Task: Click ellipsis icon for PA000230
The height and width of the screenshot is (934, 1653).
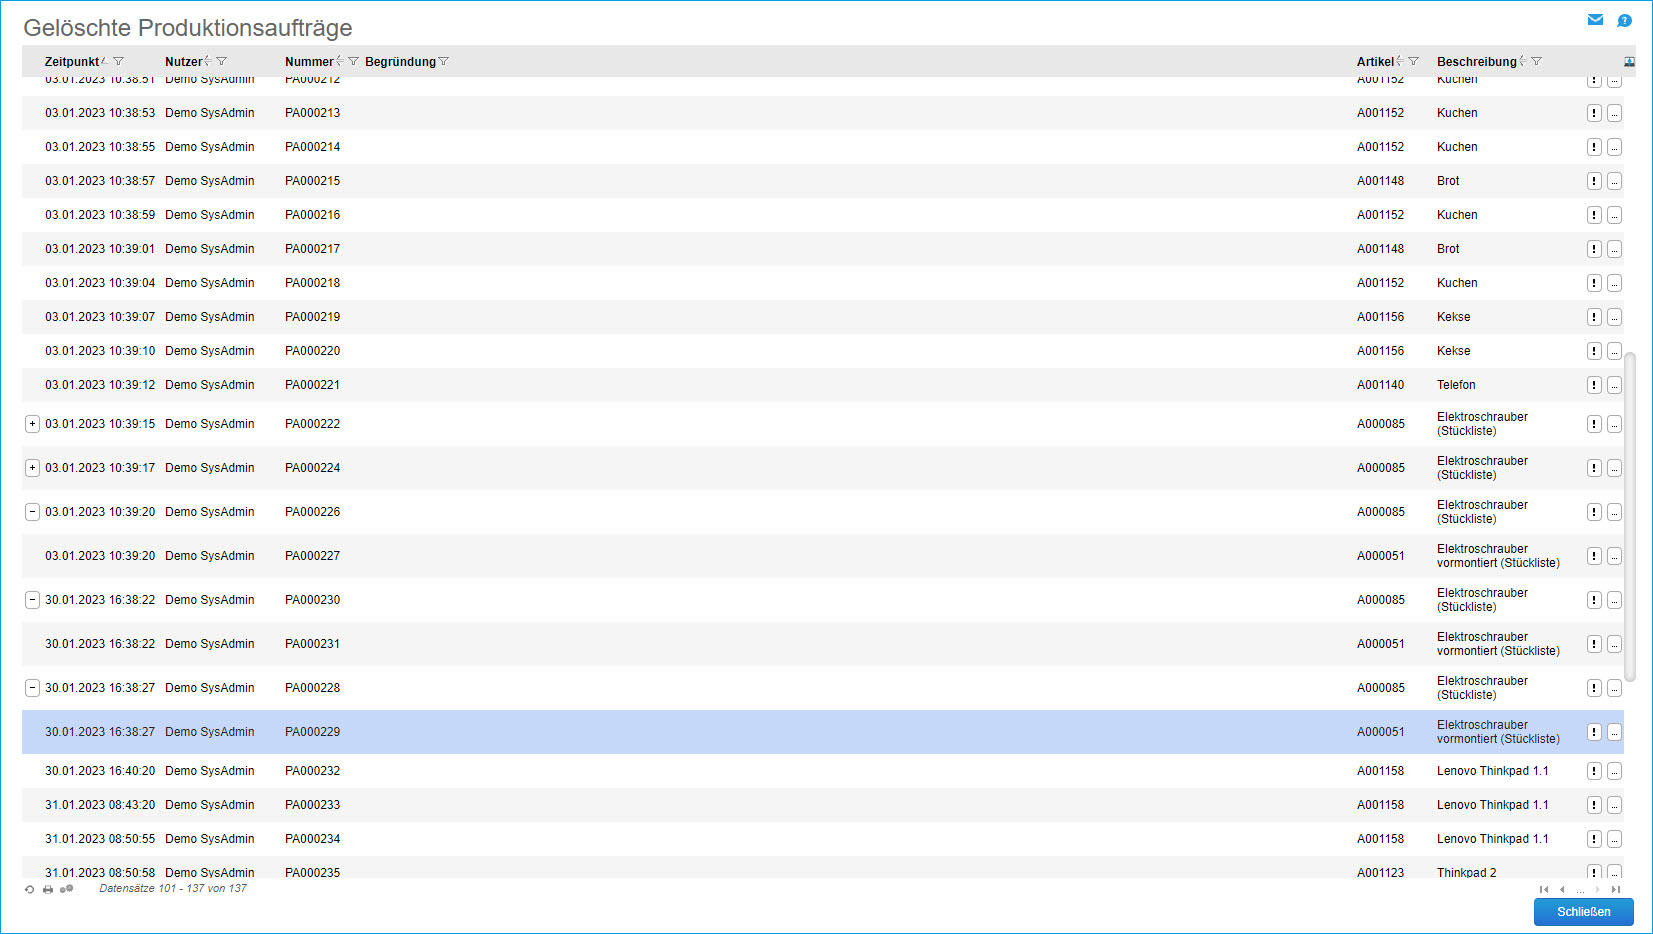Action: (x=1614, y=600)
